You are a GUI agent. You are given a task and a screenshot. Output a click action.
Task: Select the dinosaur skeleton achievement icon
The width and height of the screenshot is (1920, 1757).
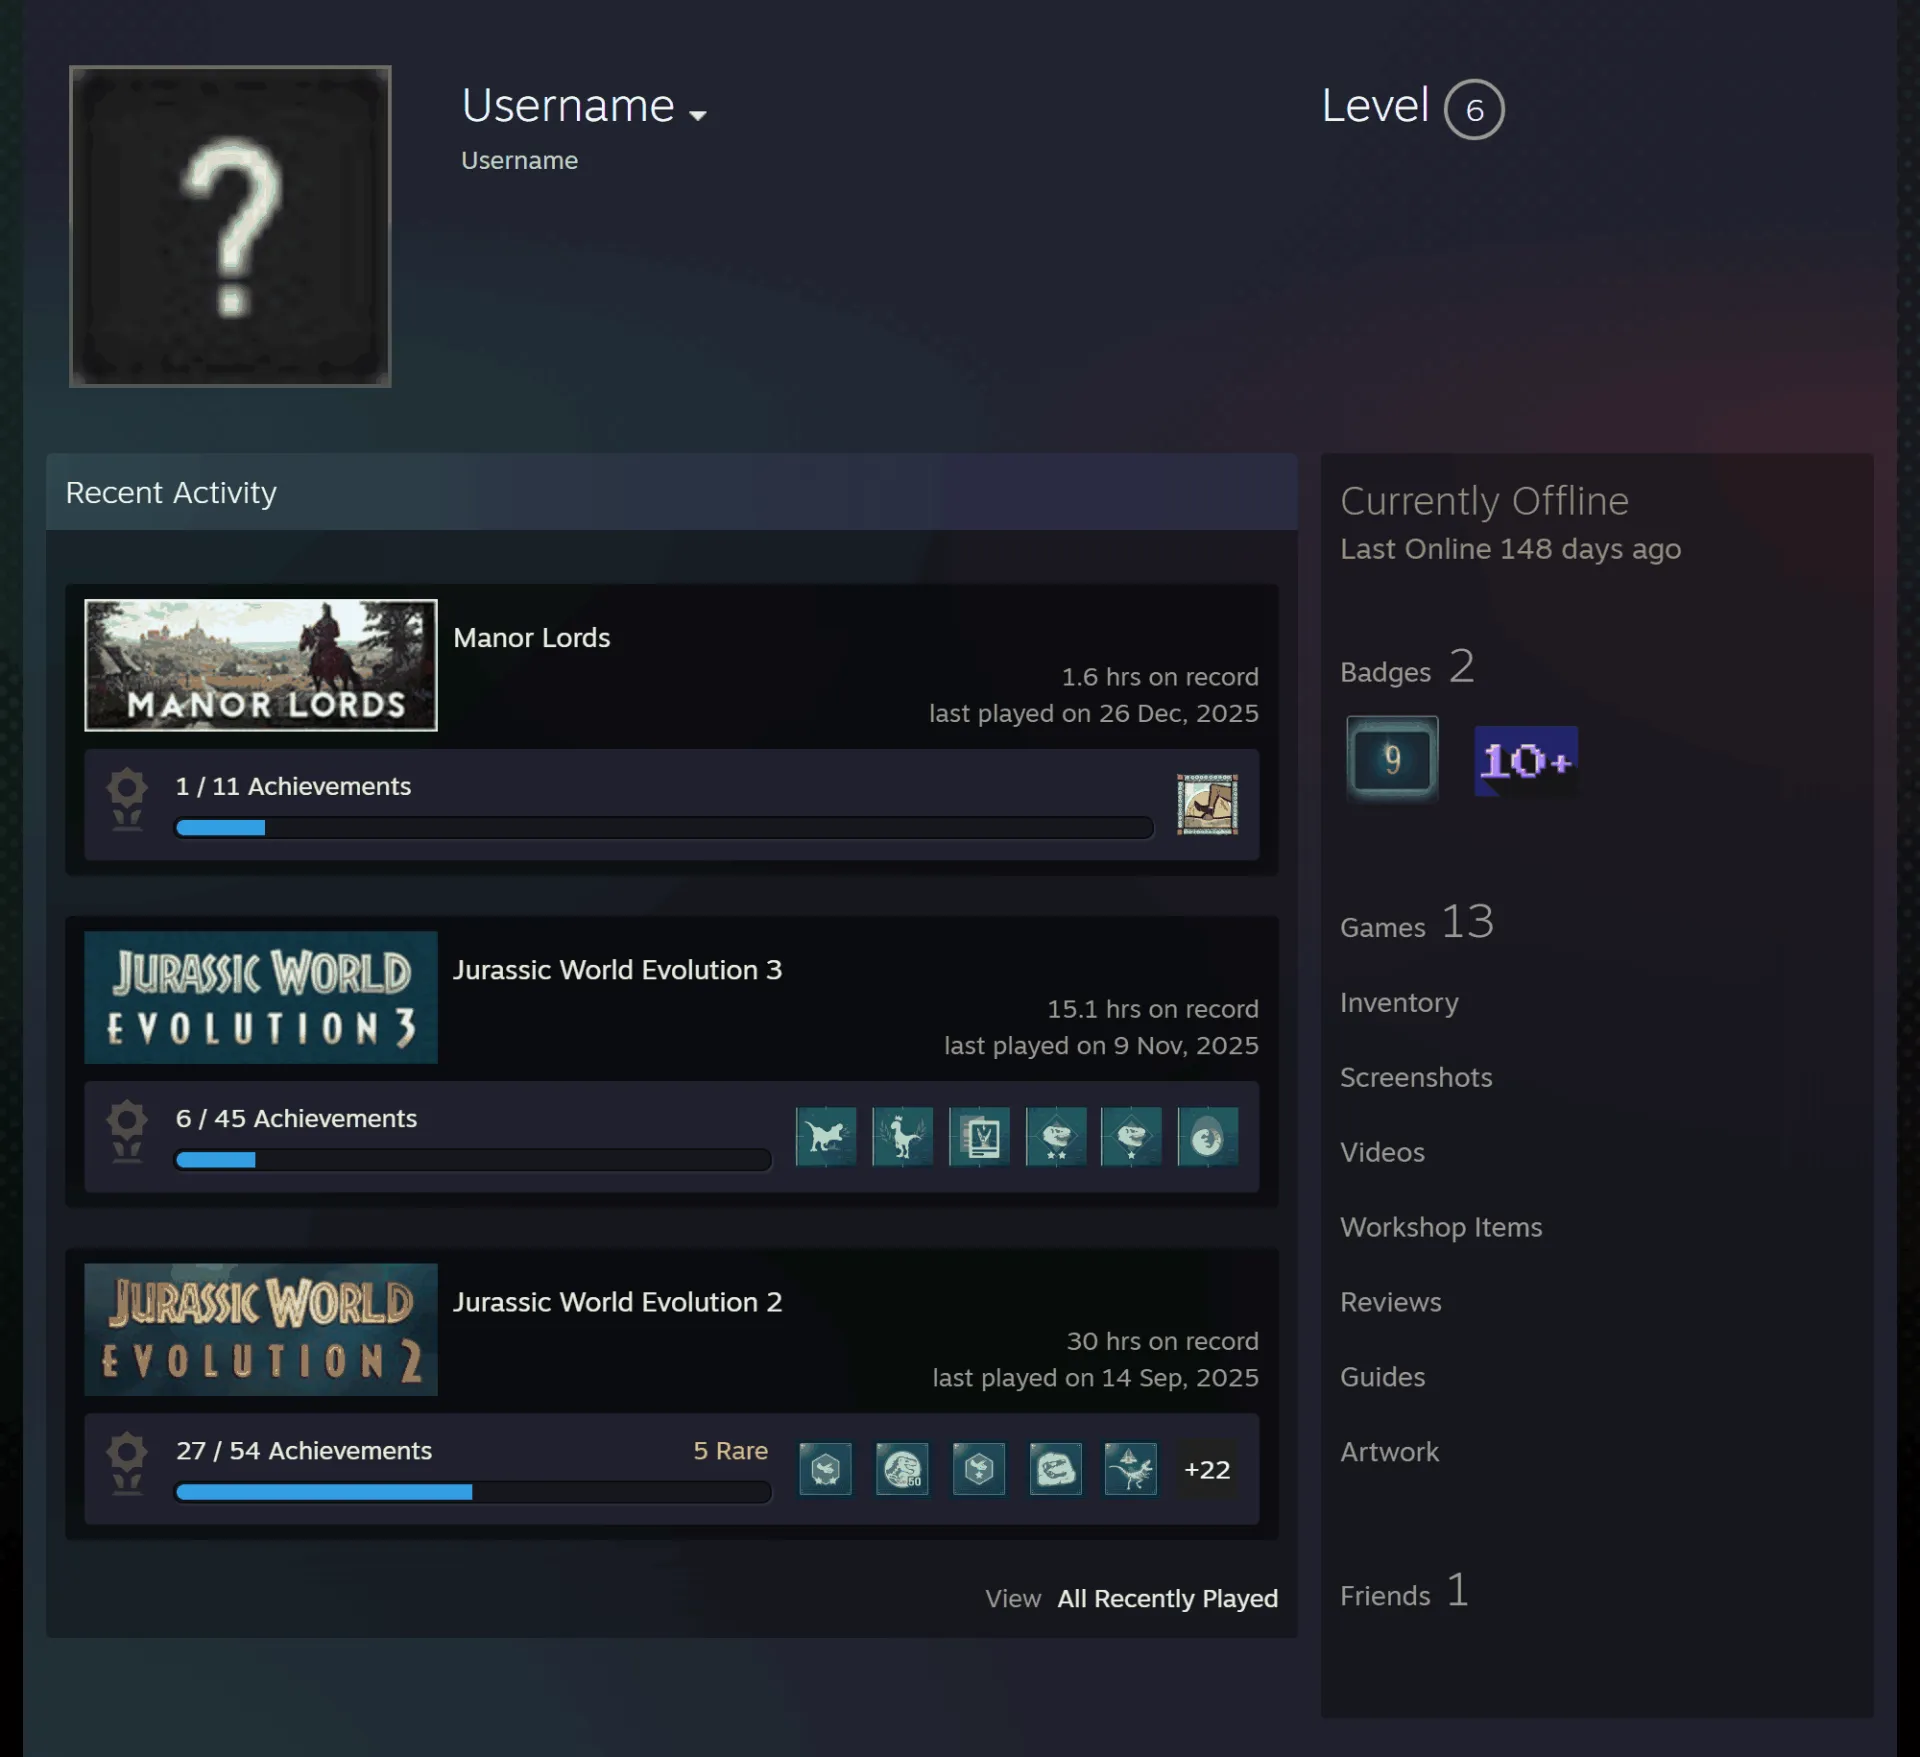[1131, 1469]
